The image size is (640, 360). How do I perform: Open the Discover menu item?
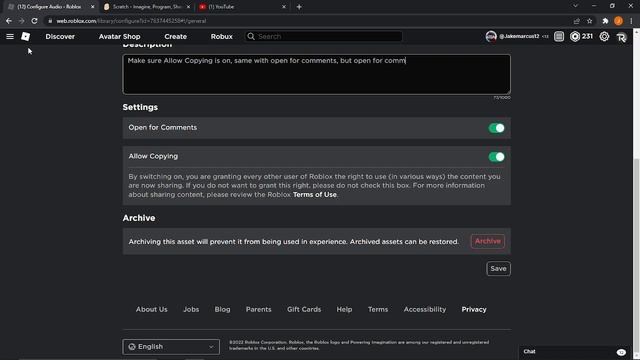coord(60,36)
